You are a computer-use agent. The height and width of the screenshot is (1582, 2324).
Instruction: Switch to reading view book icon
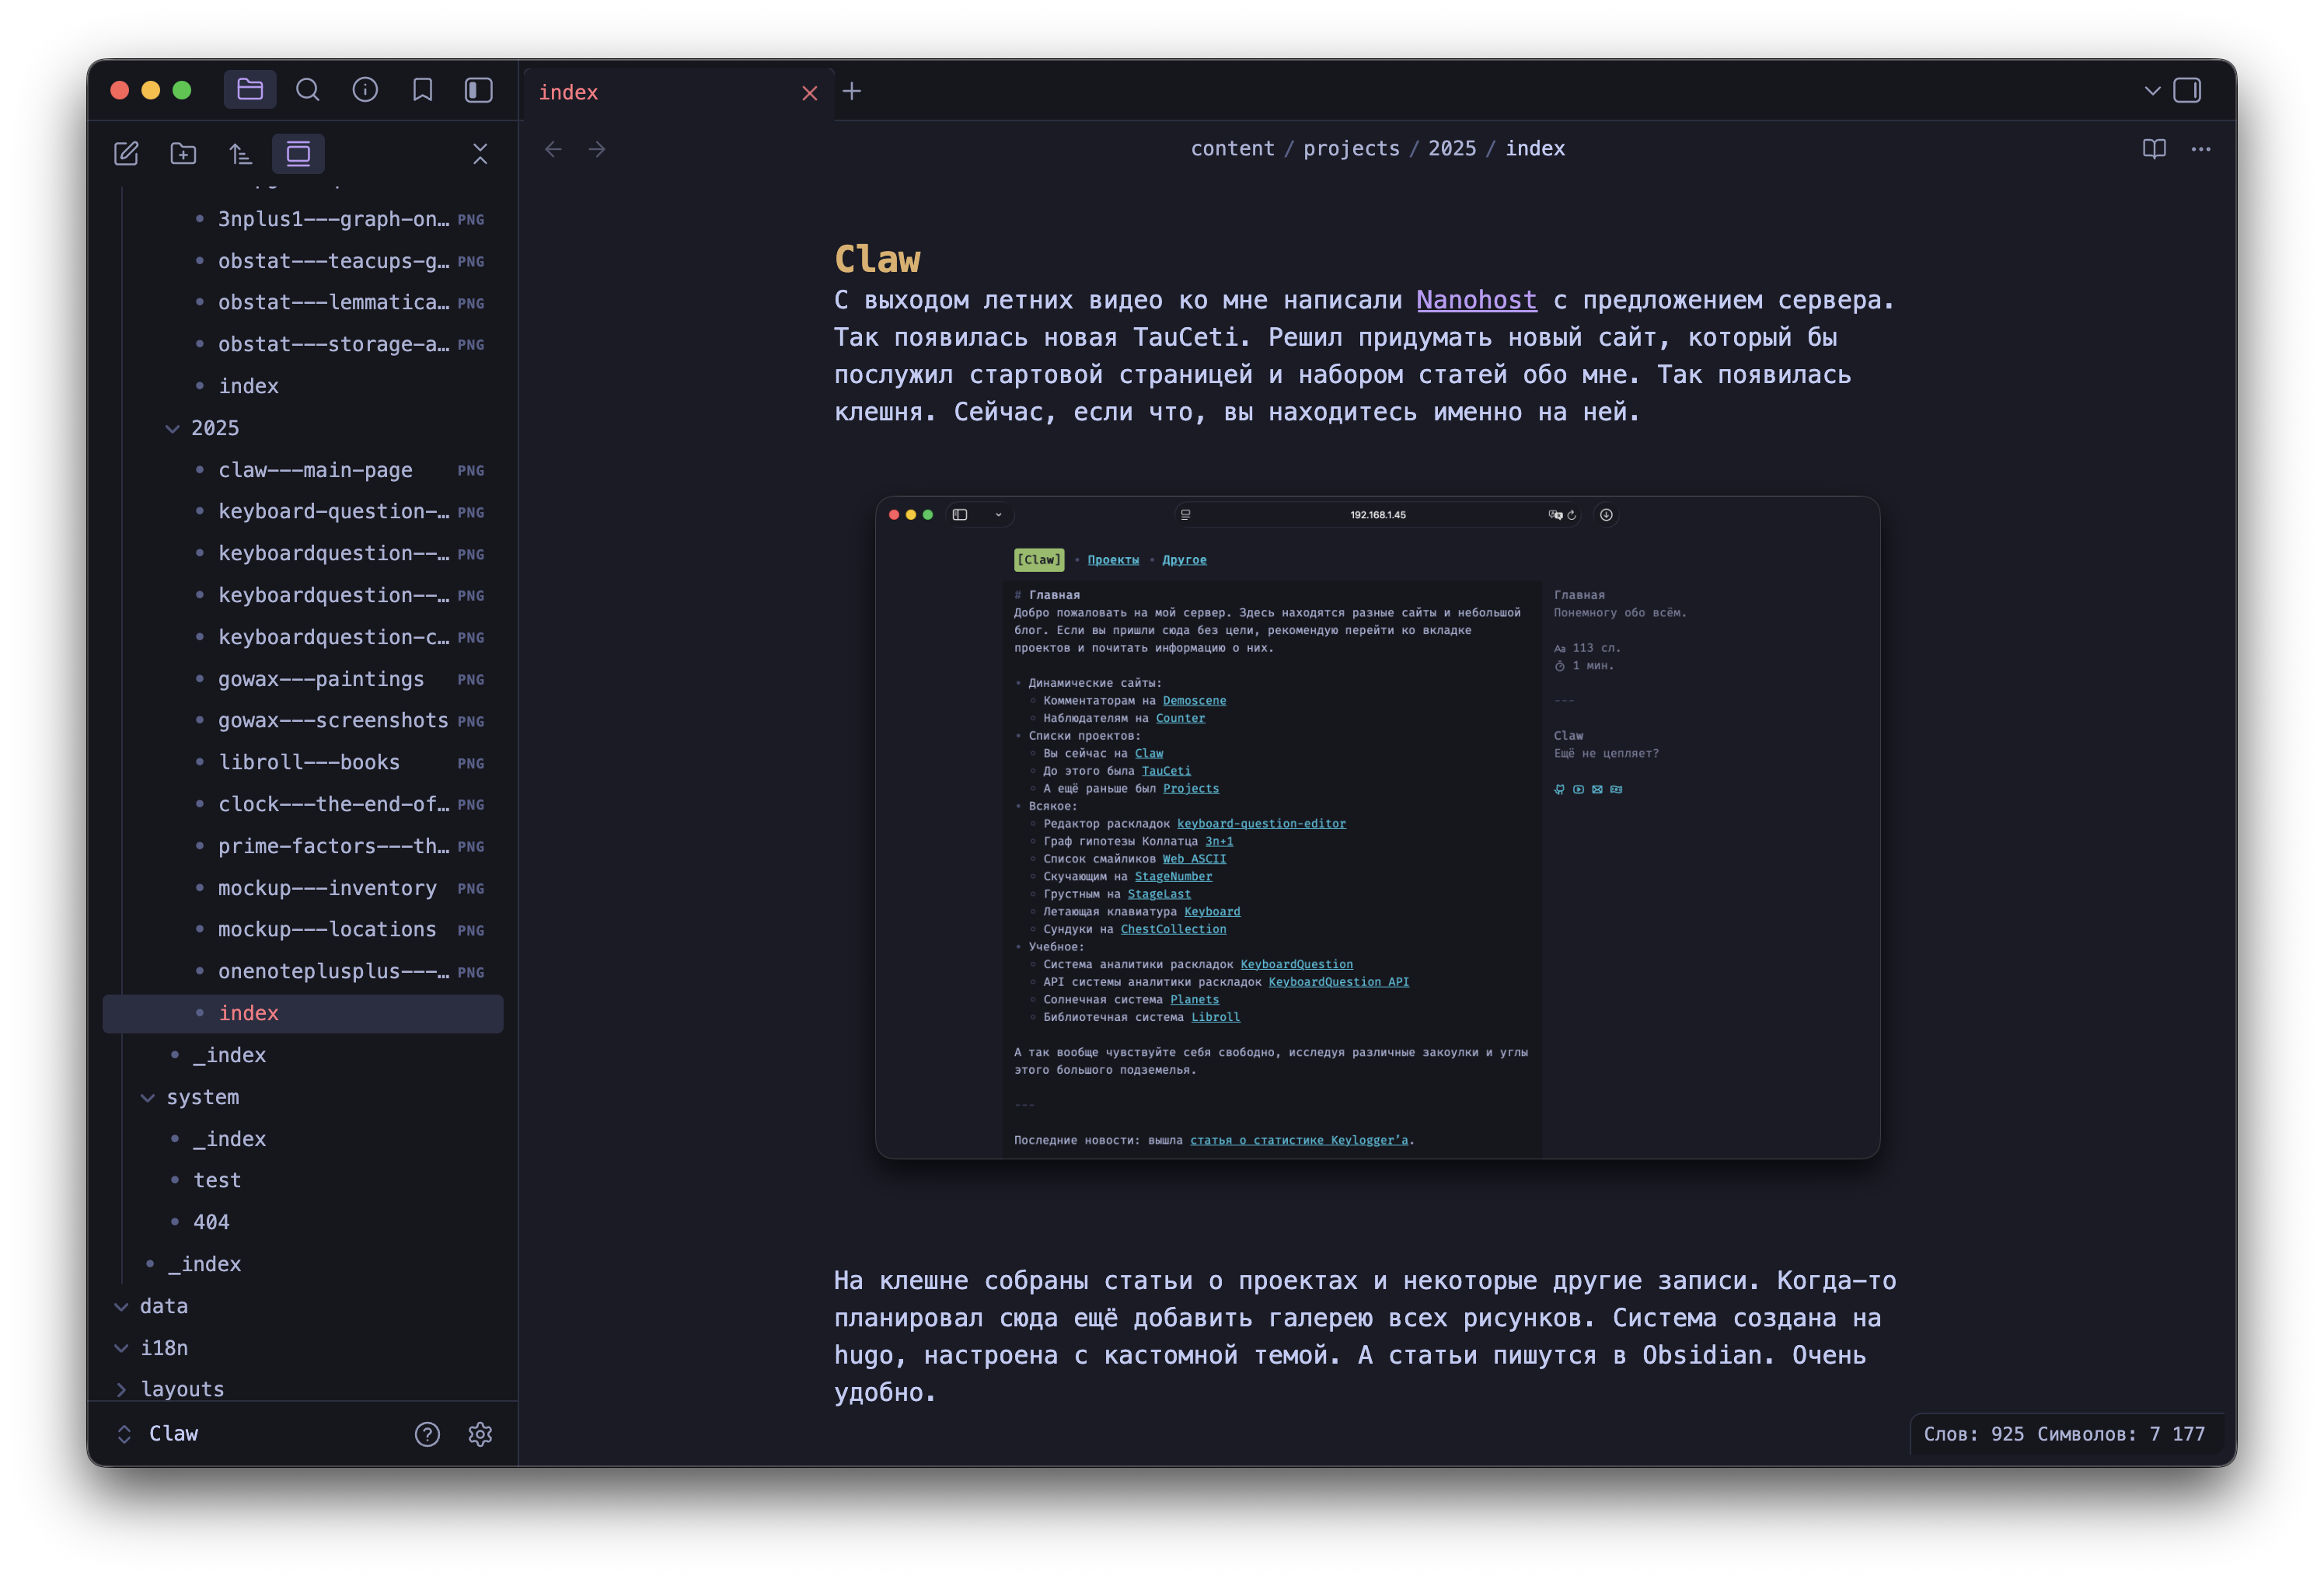coord(2154,149)
